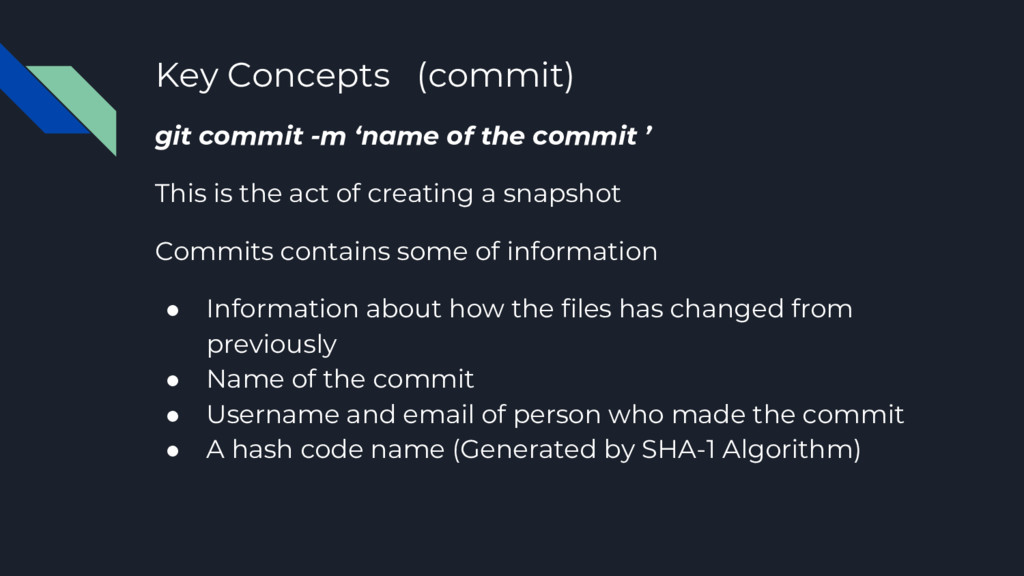Select the "Name of the commit" bullet text
Image resolution: width=1024 pixels, height=576 pixels.
[340, 380]
